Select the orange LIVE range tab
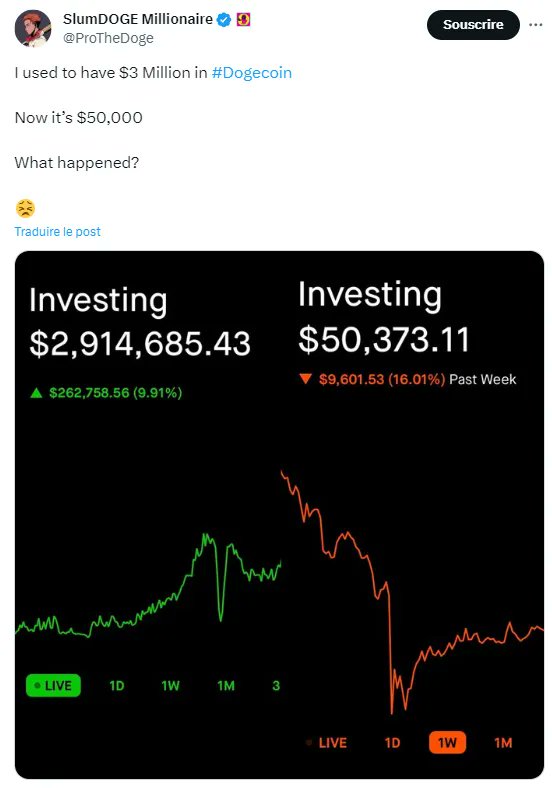 pyautogui.click(x=327, y=743)
